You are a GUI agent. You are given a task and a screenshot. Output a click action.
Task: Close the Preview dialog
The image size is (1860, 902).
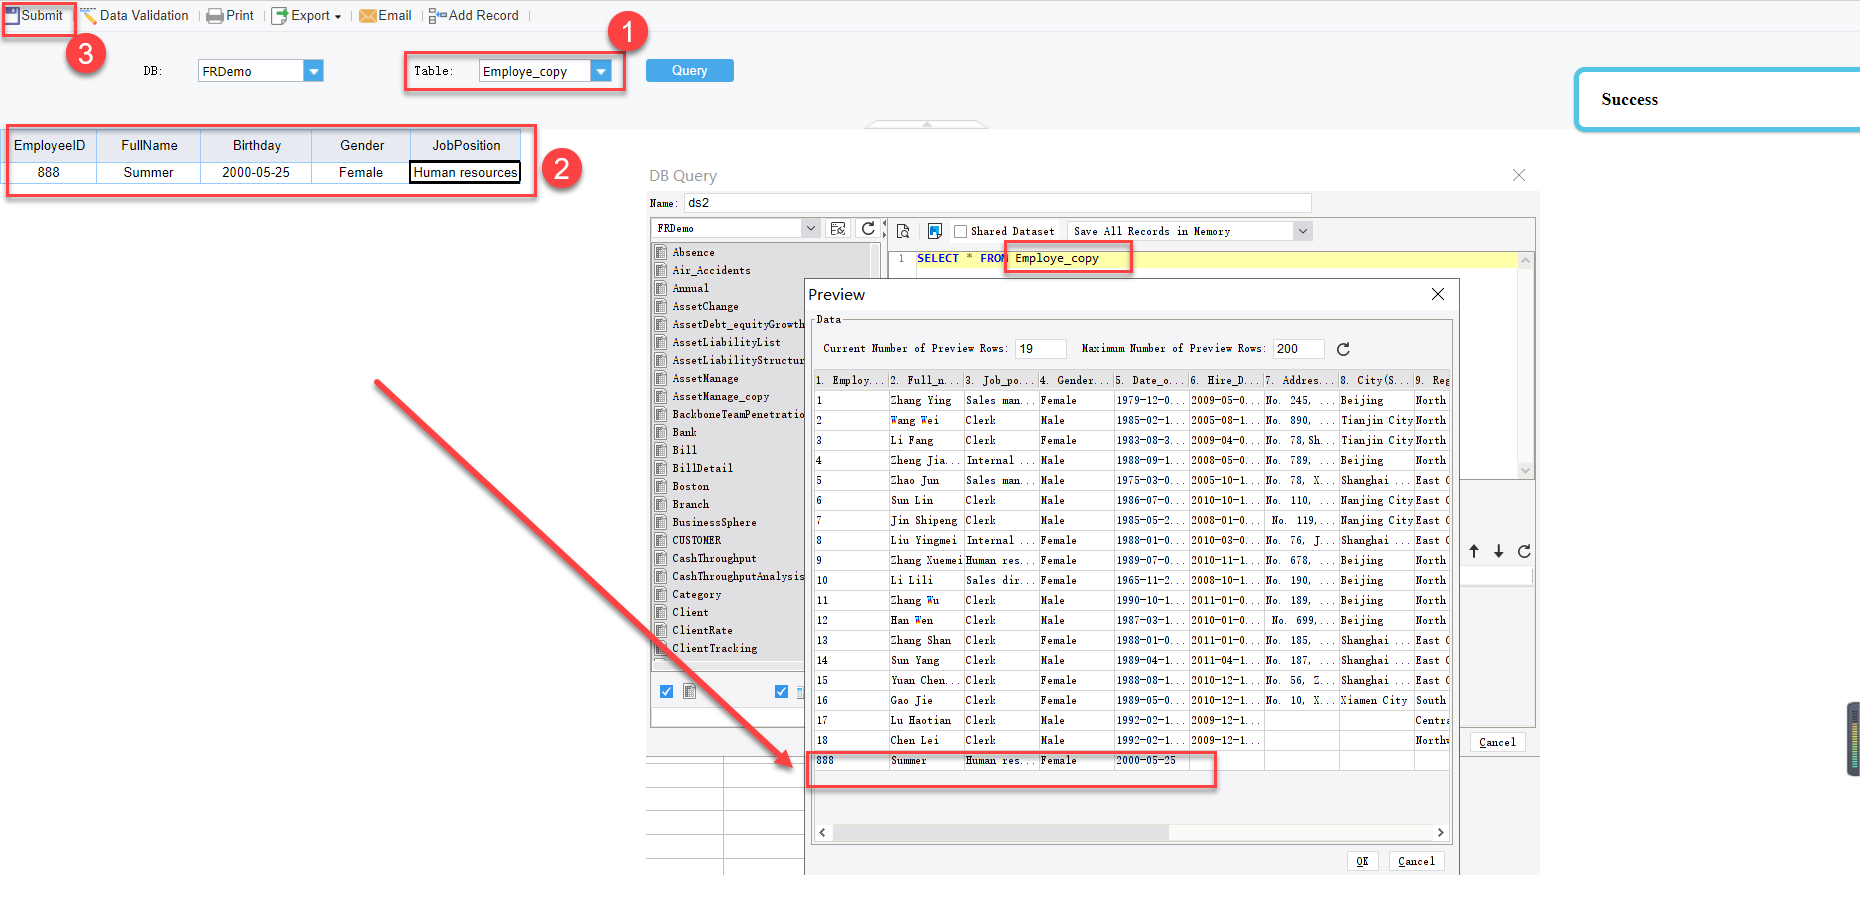pos(1438,294)
